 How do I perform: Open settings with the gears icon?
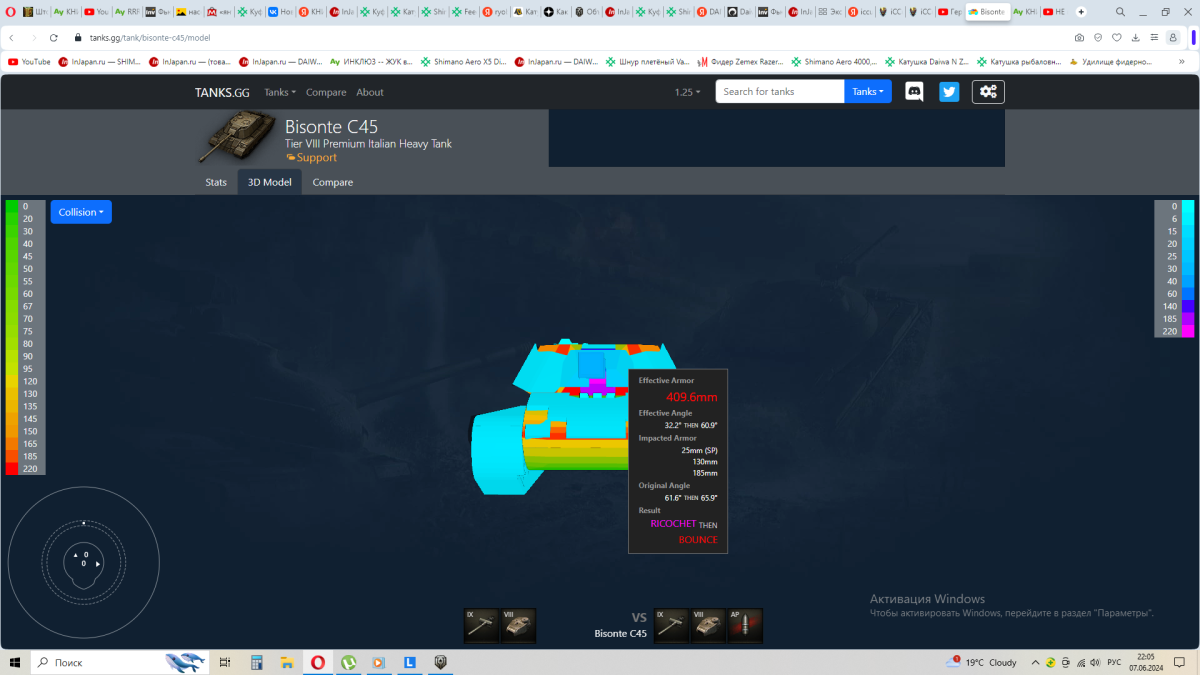click(x=988, y=92)
